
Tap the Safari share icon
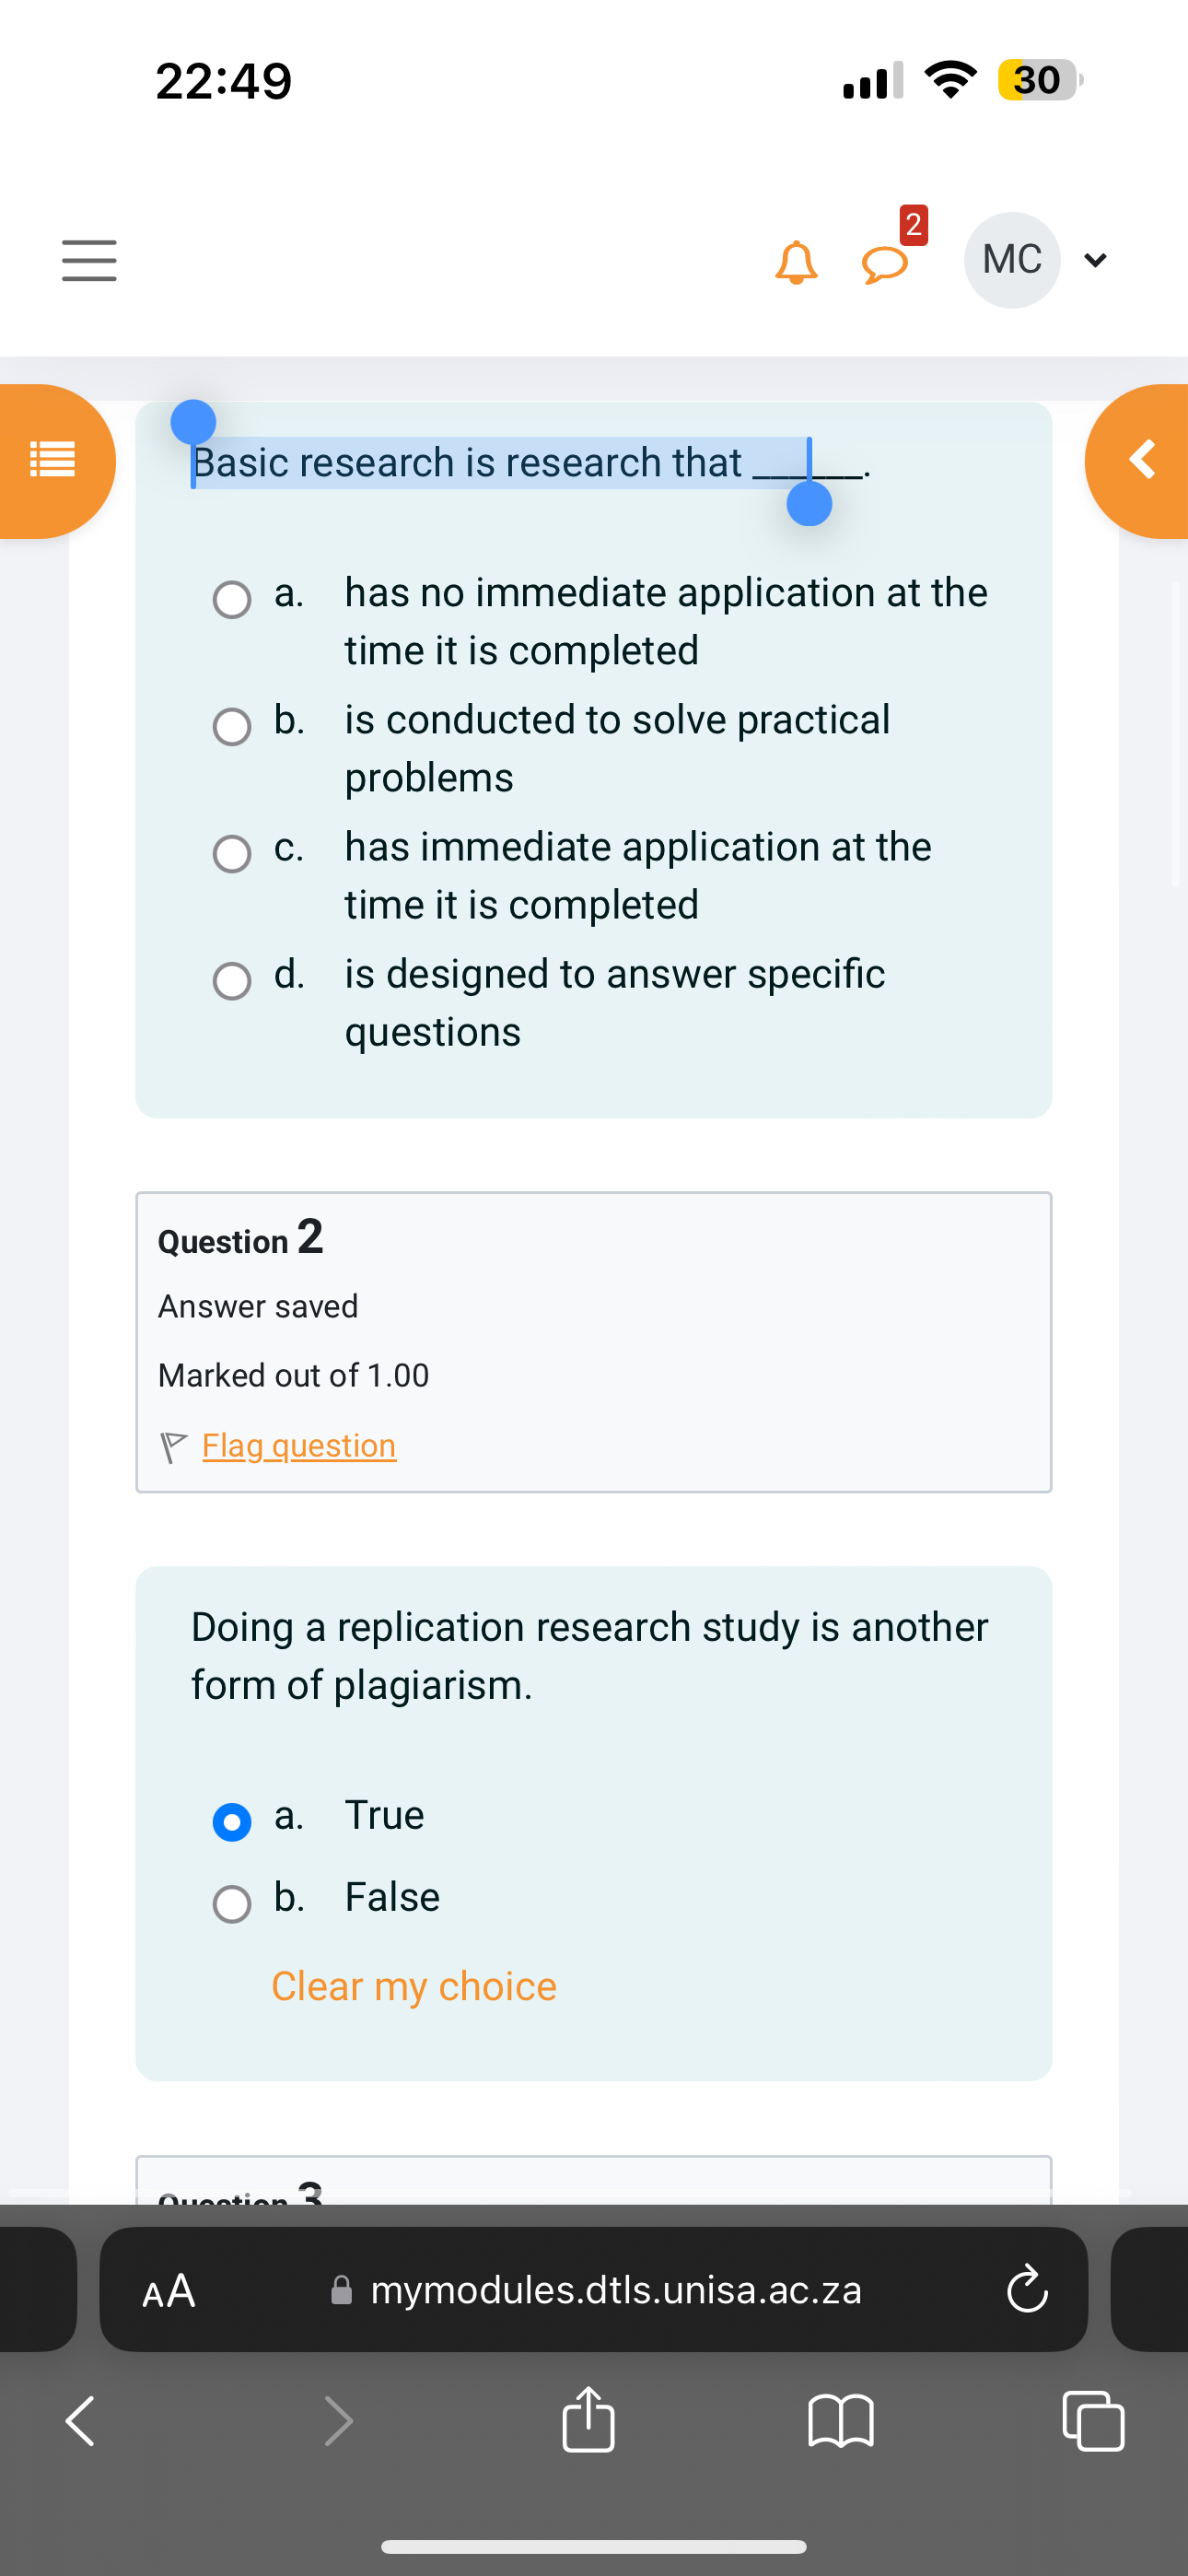tap(589, 2421)
